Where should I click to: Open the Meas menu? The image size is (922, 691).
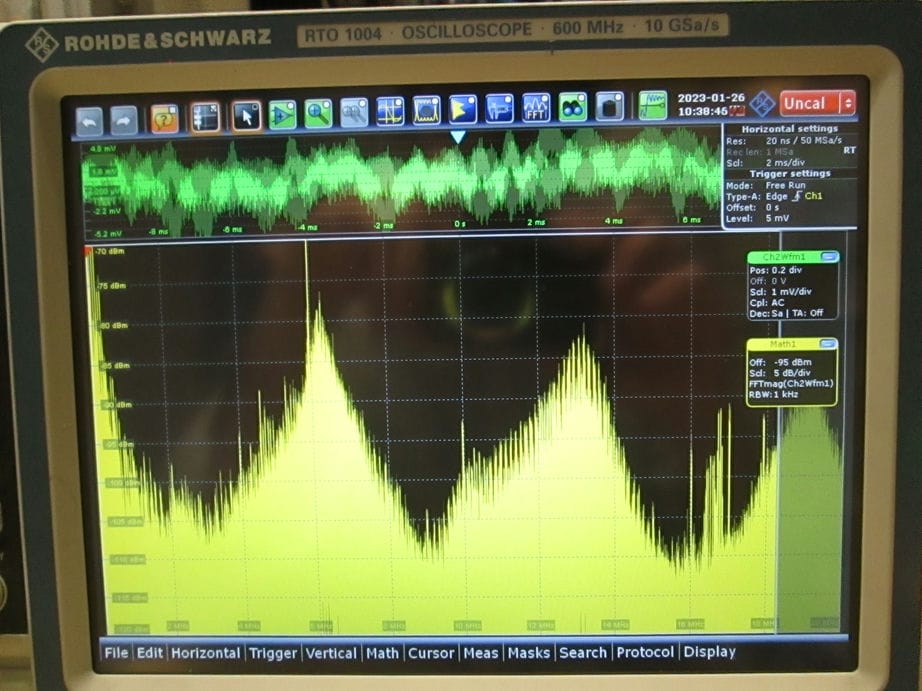480,653
